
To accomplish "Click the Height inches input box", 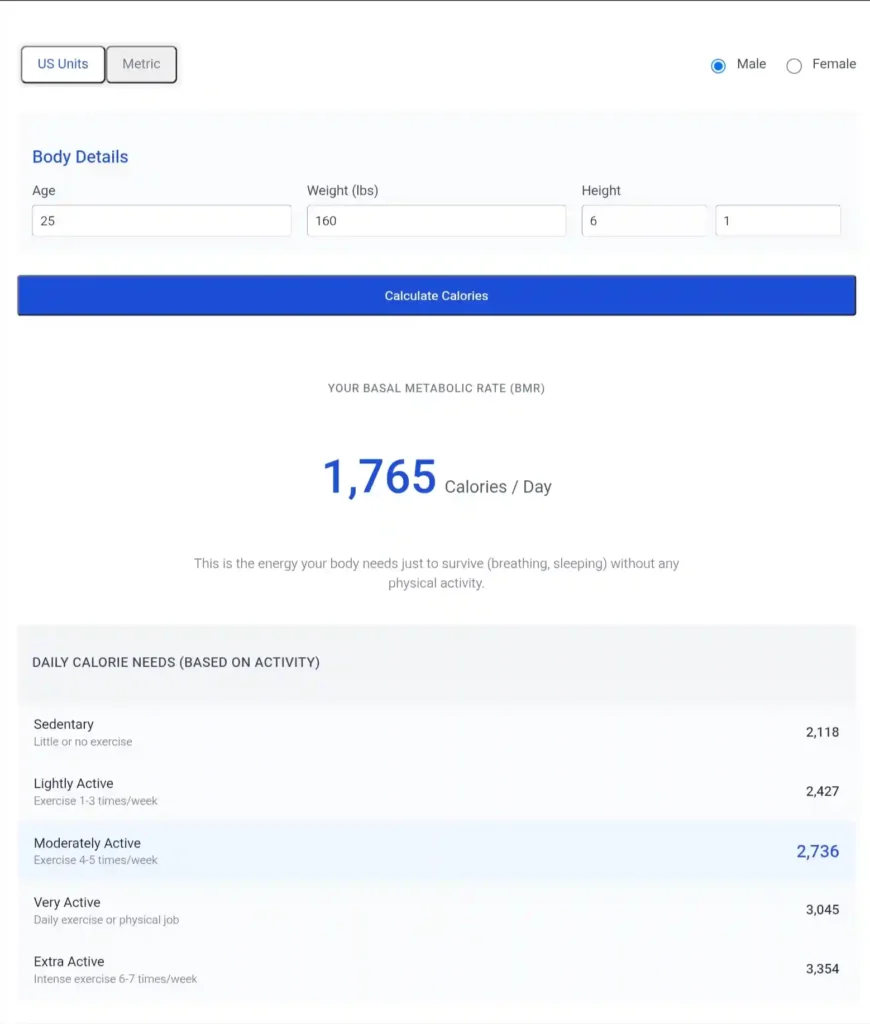I will (x=778, y=220).
